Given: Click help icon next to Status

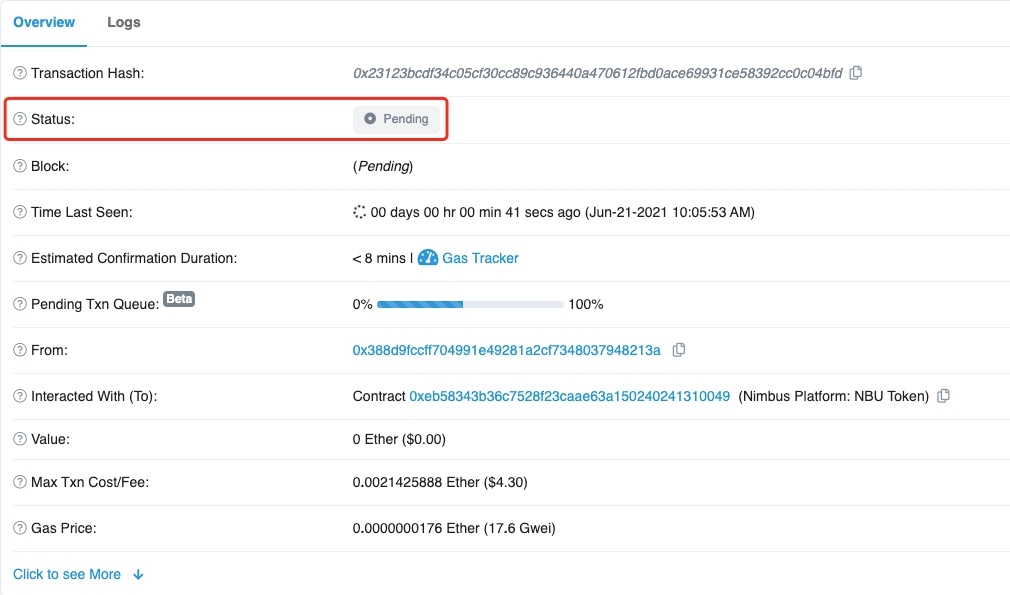Looking at the screenshot, I should pyautogui.click(x=20, y=119).
